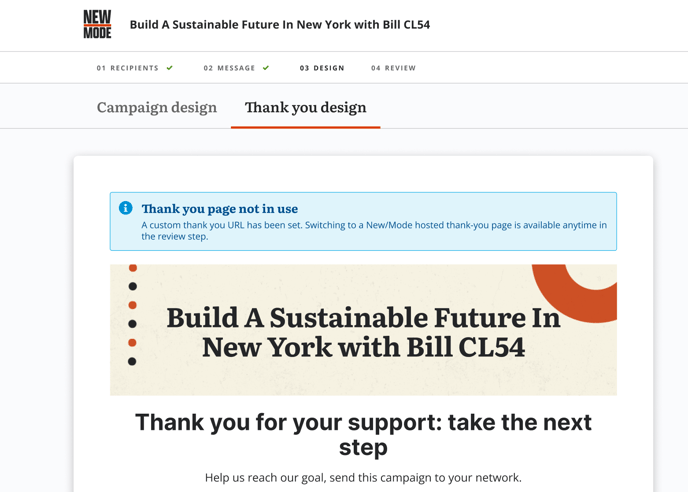Click the New/Mode logo
Image resolution: width=688 pixels, height=492 pixels.
click(x=97, y=25)
